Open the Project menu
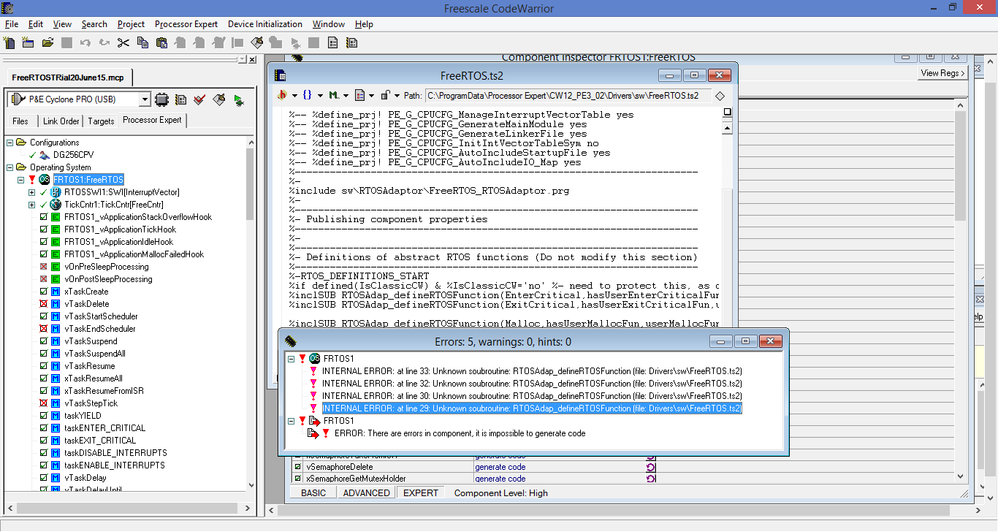The width and height of the screenshot is (998, 532). pyautogui.click(x=131, y=24)
